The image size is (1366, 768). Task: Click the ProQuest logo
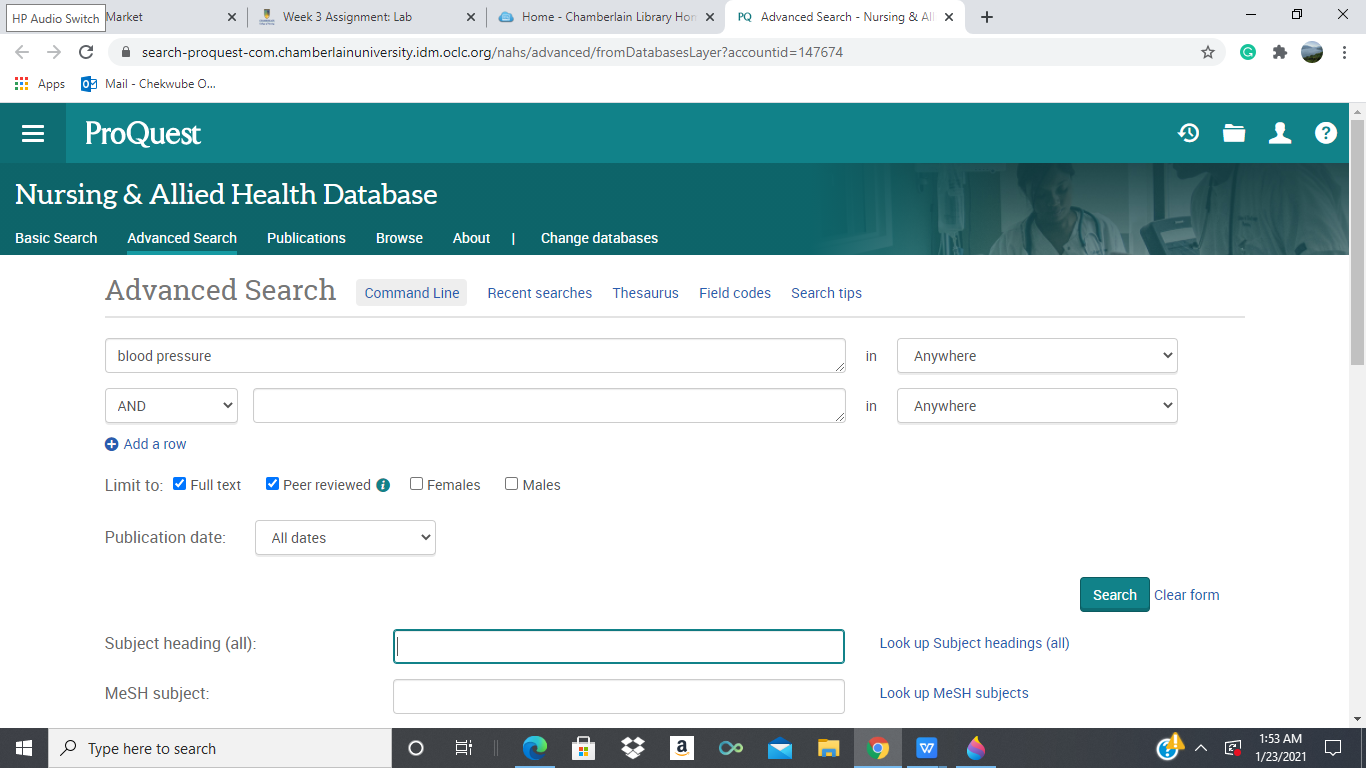click(x=143, y=133)
